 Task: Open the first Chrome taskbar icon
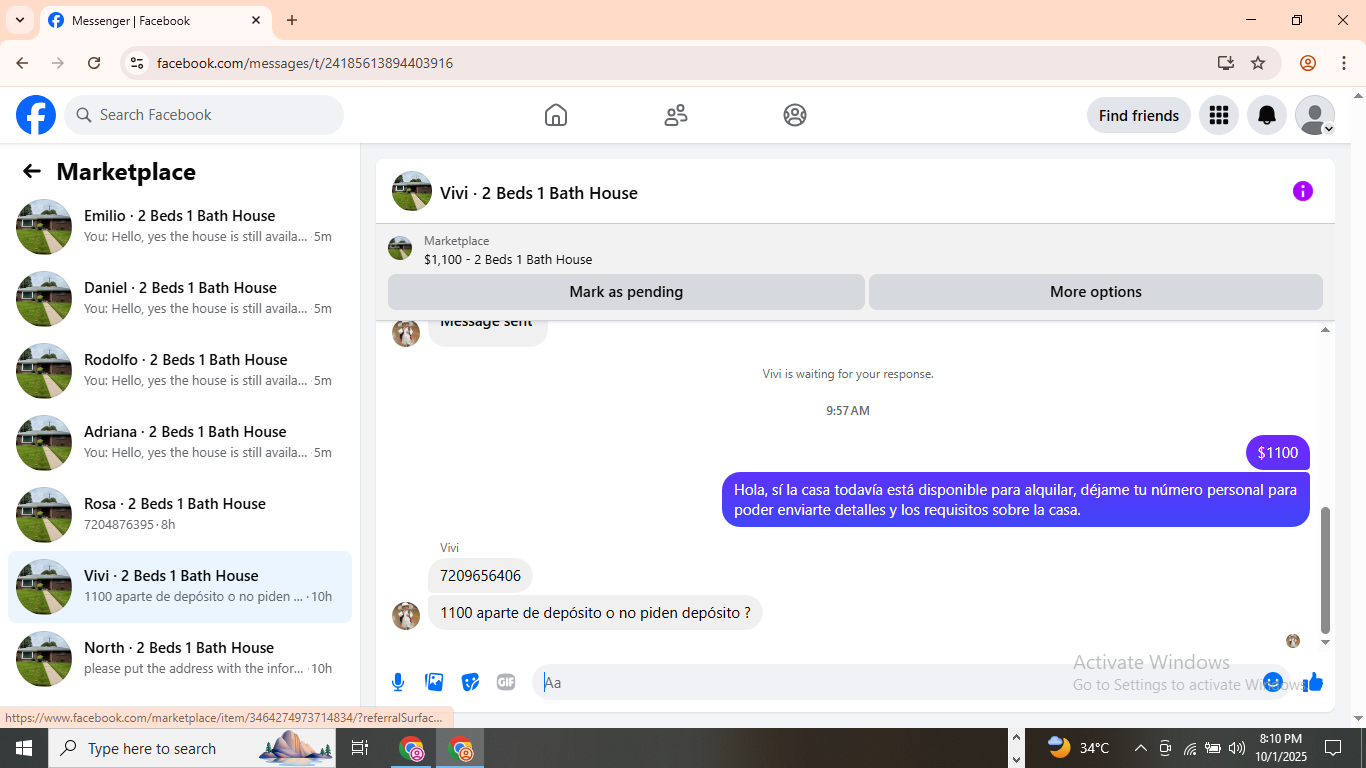[412, 748]
